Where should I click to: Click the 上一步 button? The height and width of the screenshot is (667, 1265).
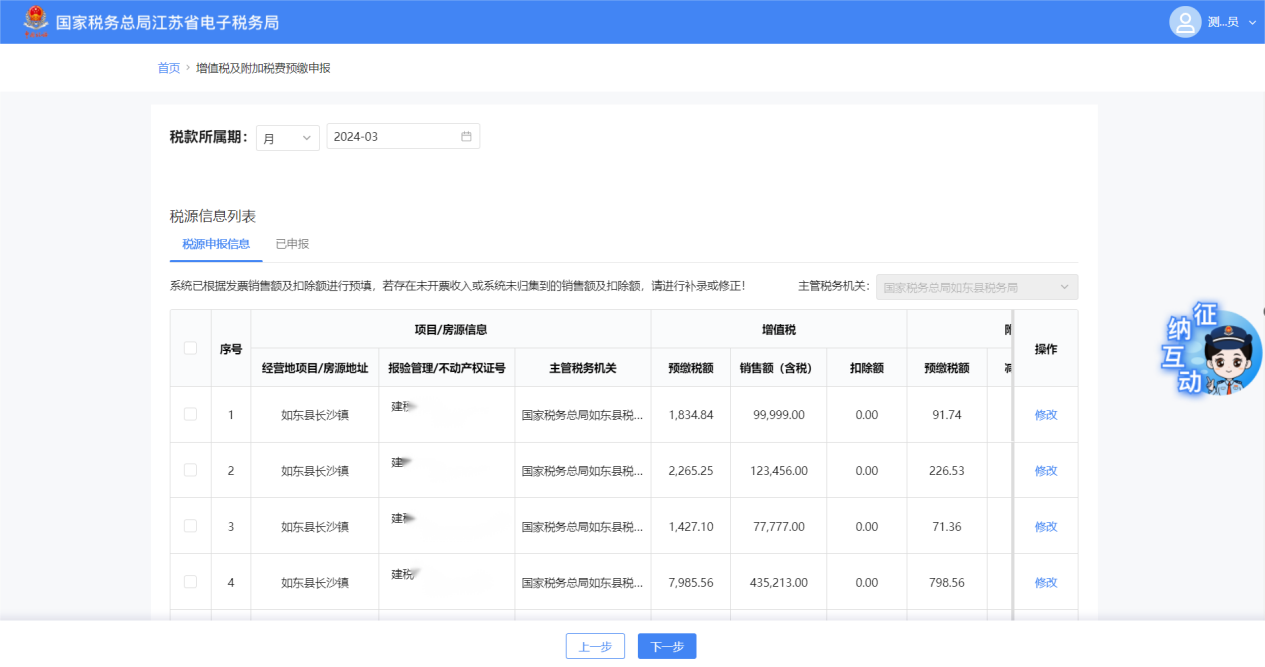tap(595, 647)
